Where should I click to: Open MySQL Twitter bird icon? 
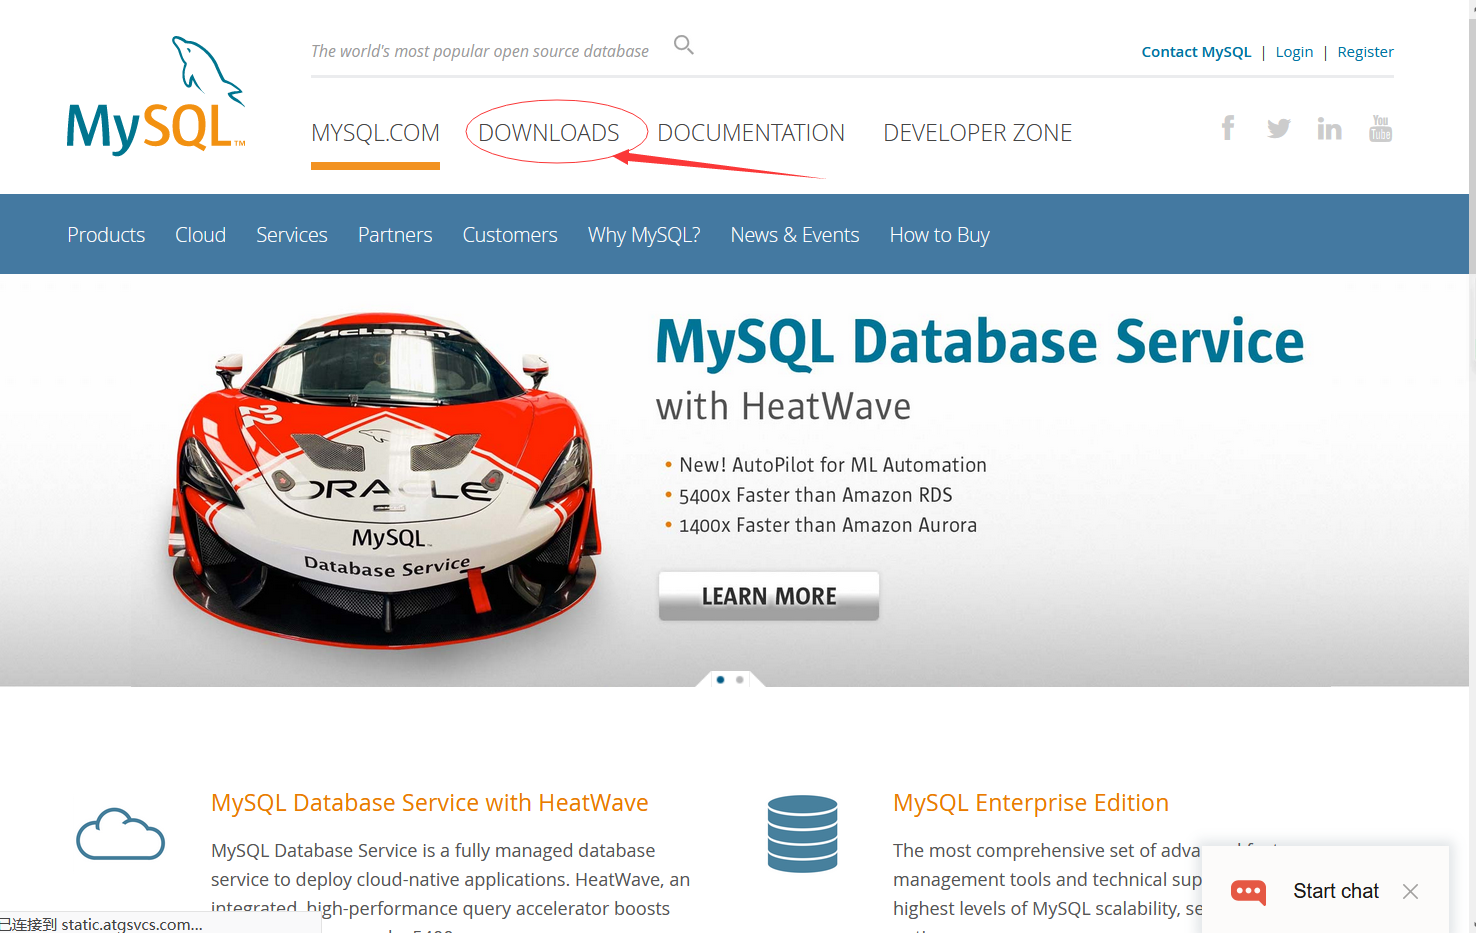[x=1278, y=128]
